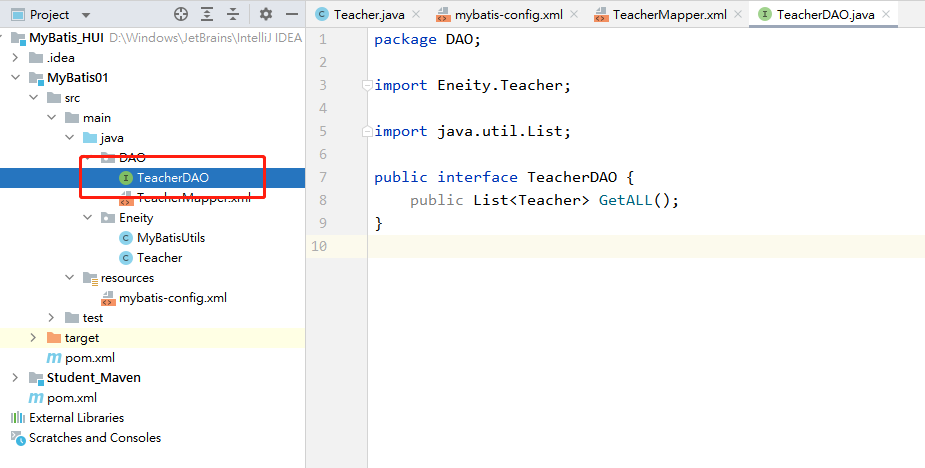This screenshot has width=925, height=468.
Task: Click the Maven pom.xml icon under MyBatis01
Action: tap(54, 358)
